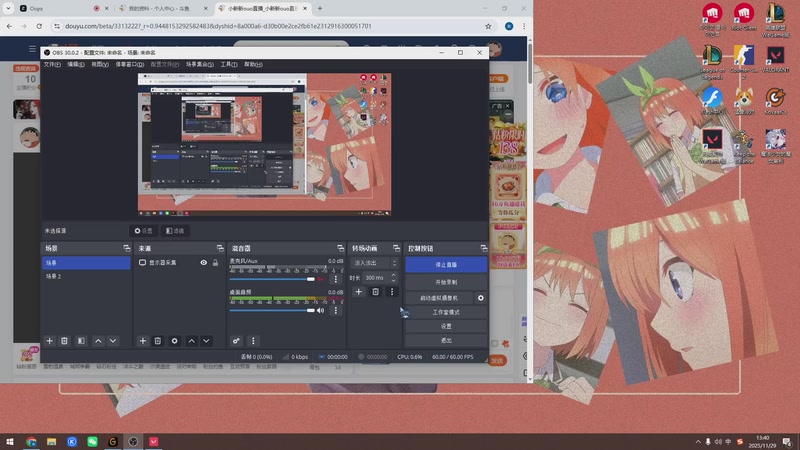Float the 混音器 dock with its pop-out icon

340,248
